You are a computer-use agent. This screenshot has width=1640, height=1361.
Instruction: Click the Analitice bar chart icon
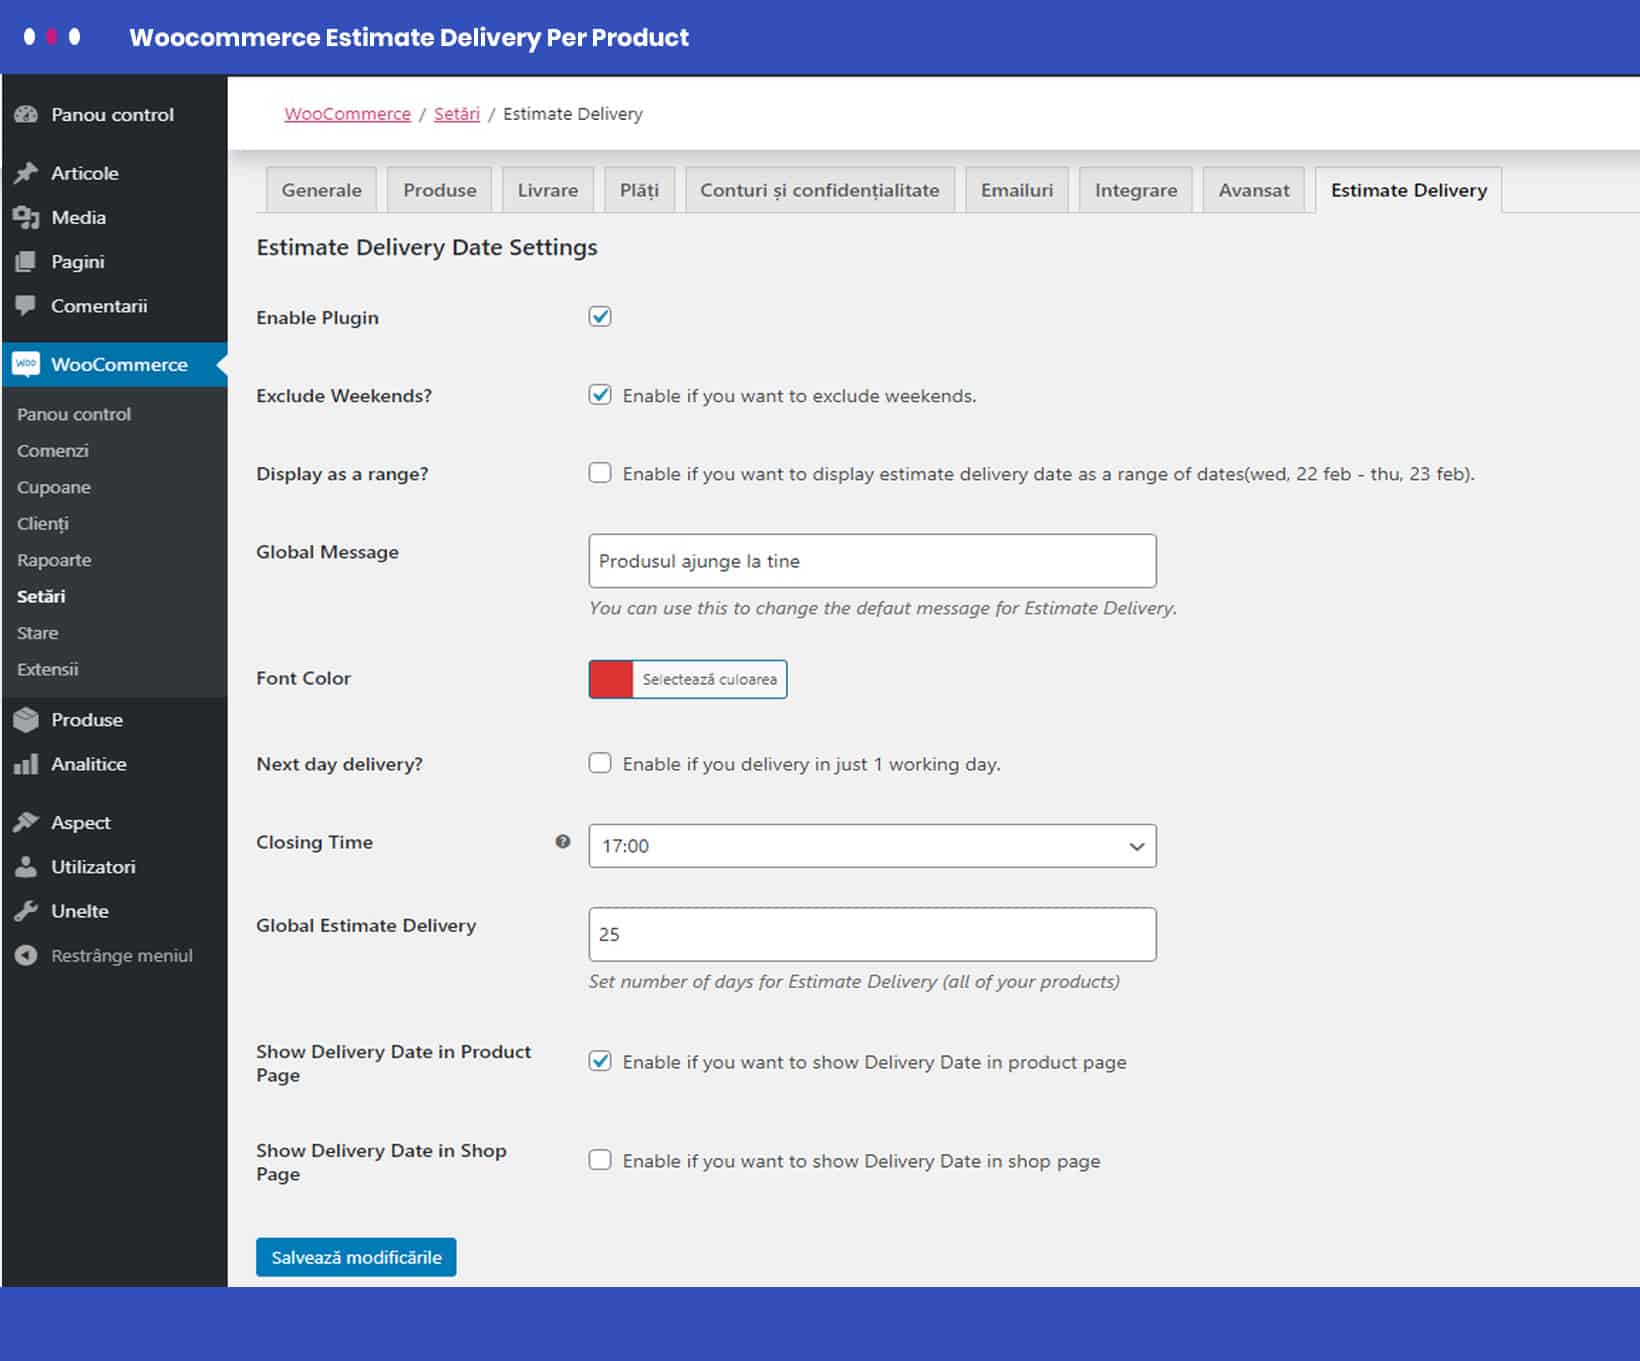click(x=26, y=764)
